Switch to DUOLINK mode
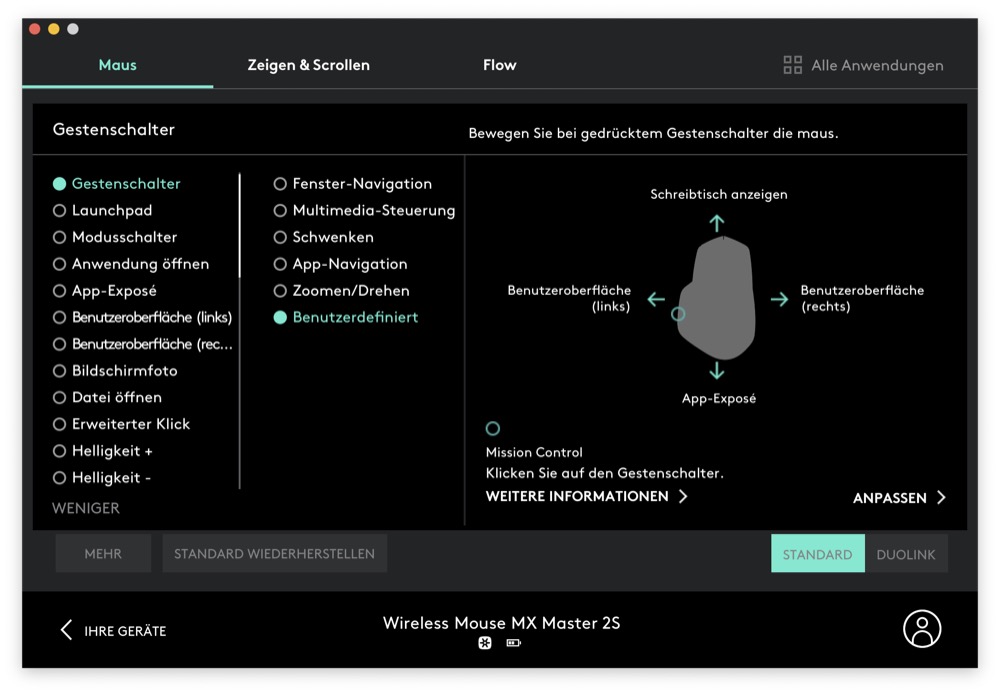 click(906, 554)
